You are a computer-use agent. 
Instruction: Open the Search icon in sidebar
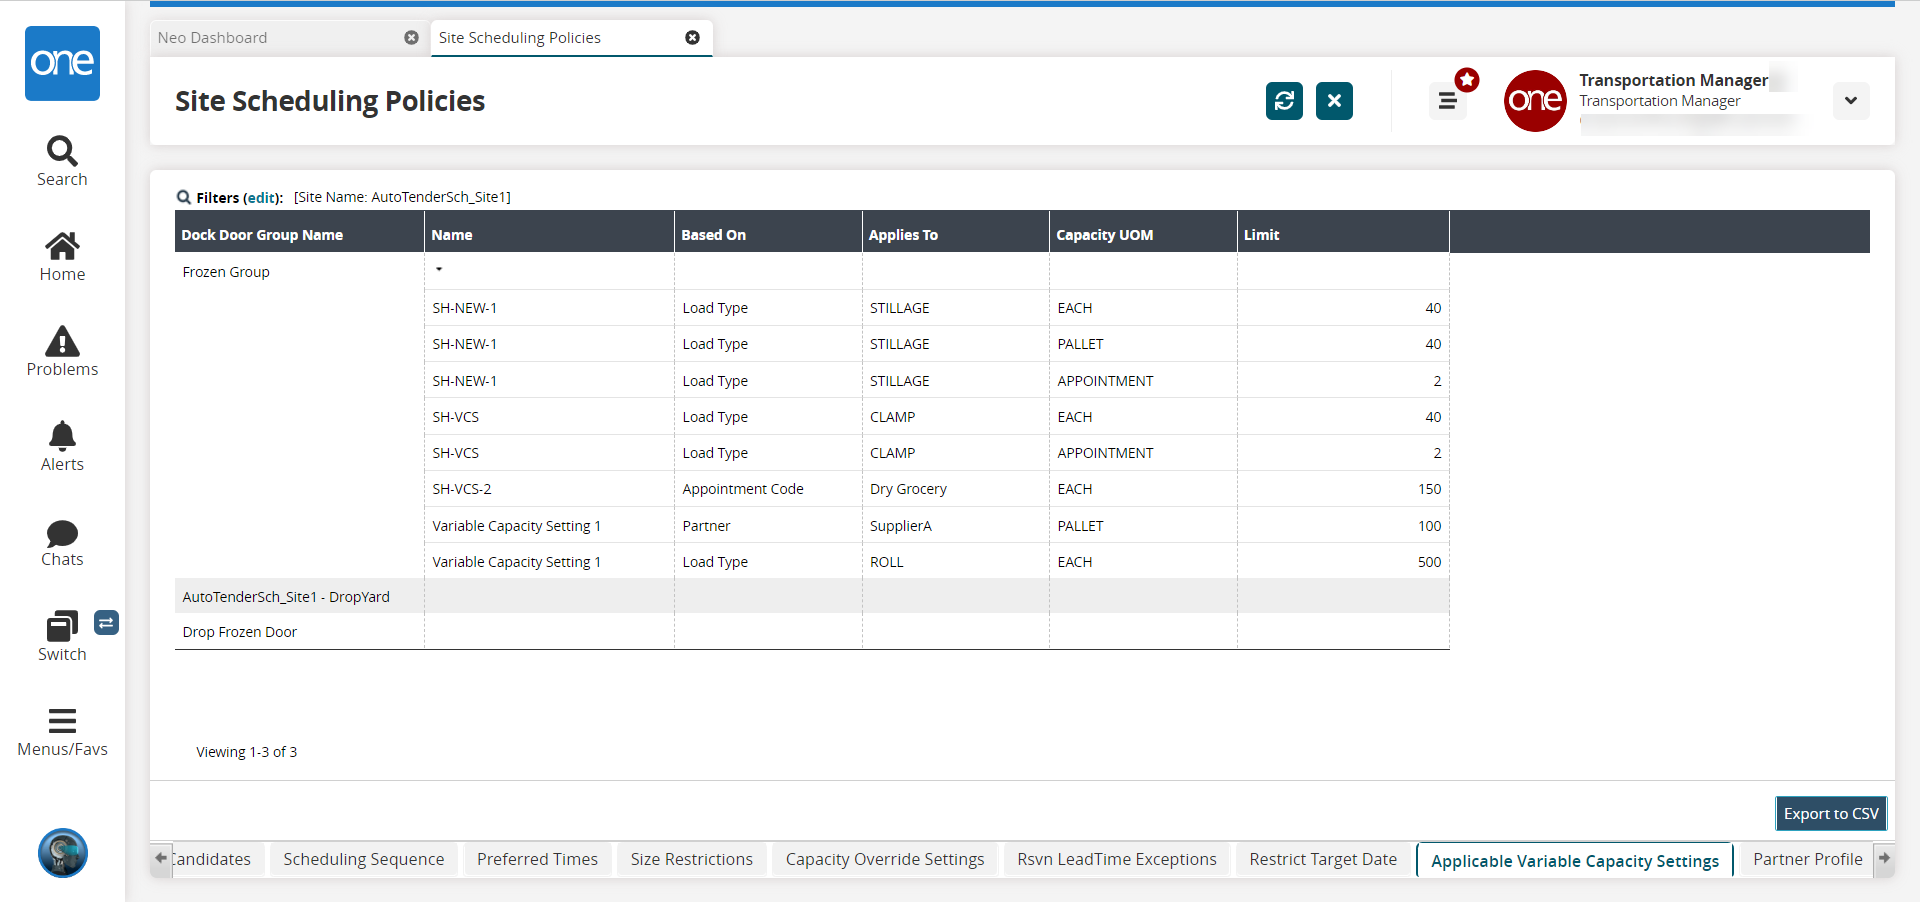pyautogui.click(x=62, y=152)
